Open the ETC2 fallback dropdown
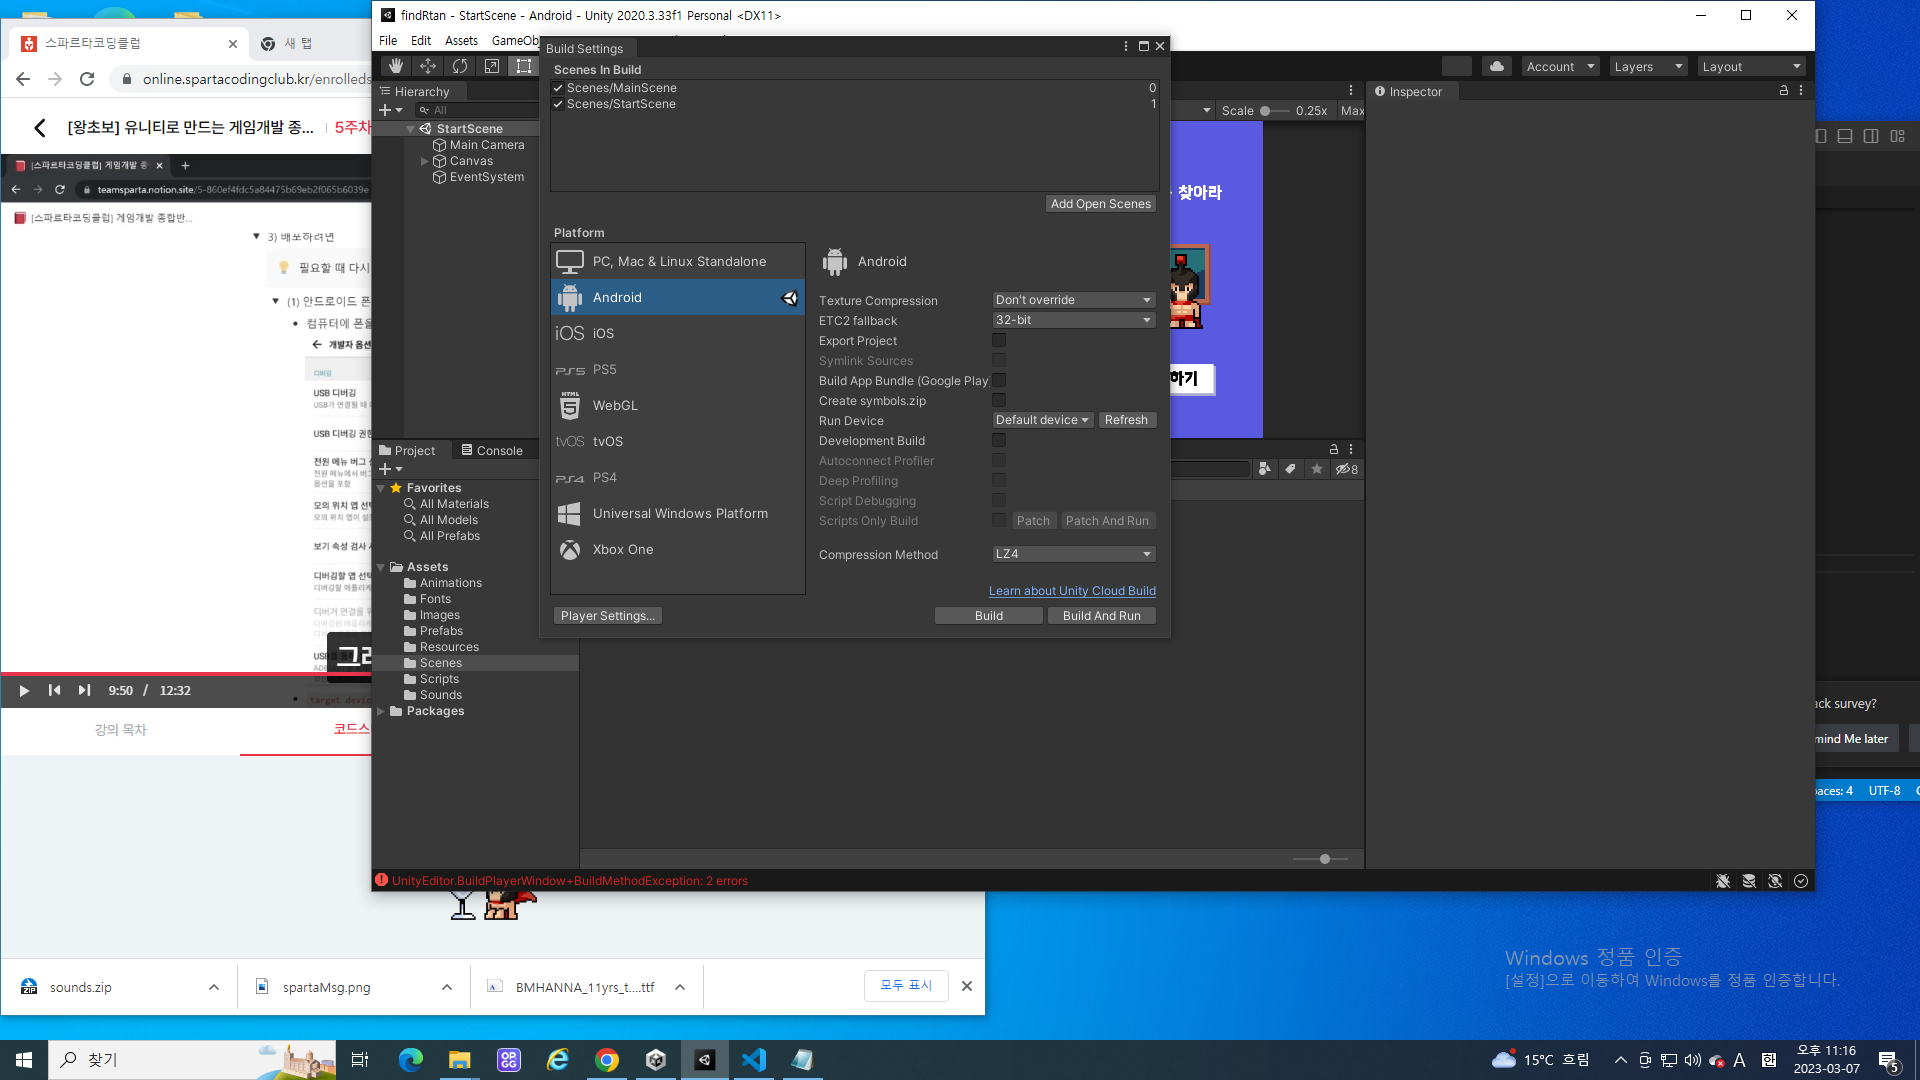 [x=1074, y=320]
